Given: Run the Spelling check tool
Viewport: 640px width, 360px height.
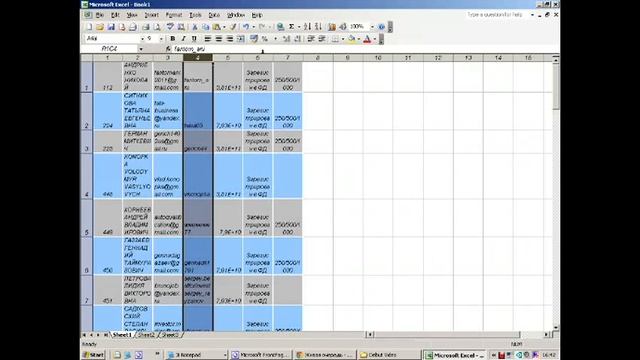Looking at the screenshot, I should [170, 27].
